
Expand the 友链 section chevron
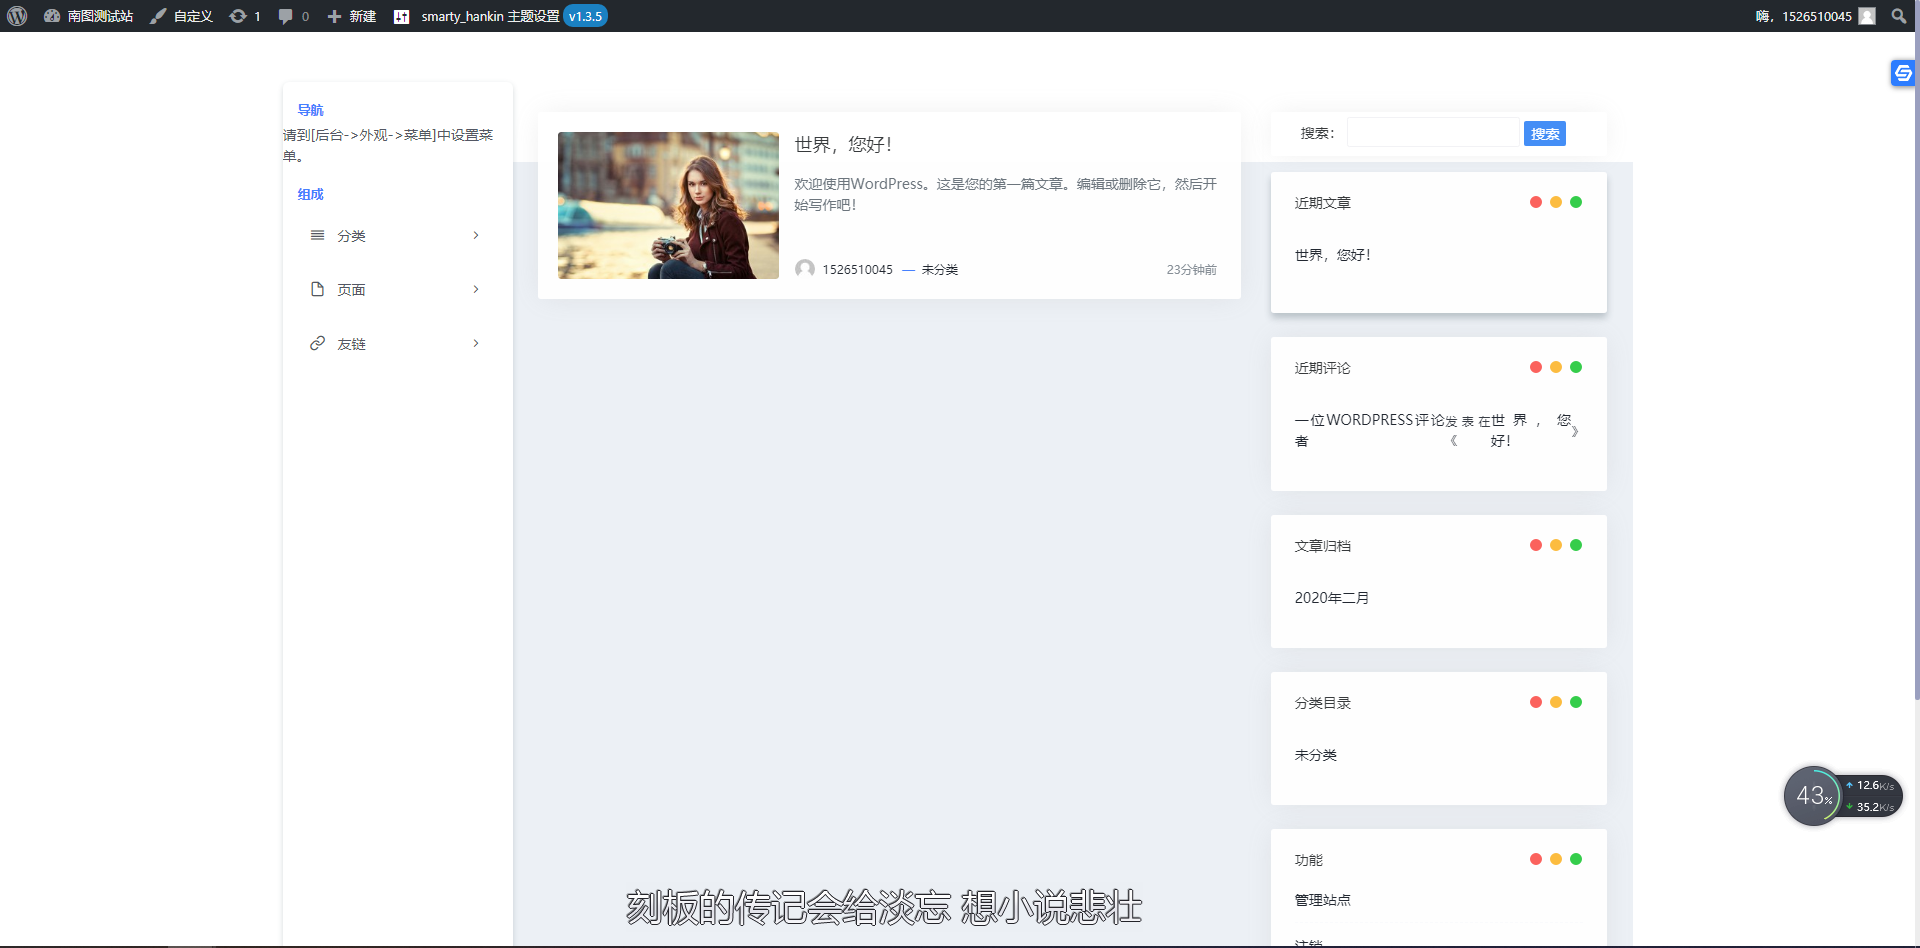pos(475,343)
